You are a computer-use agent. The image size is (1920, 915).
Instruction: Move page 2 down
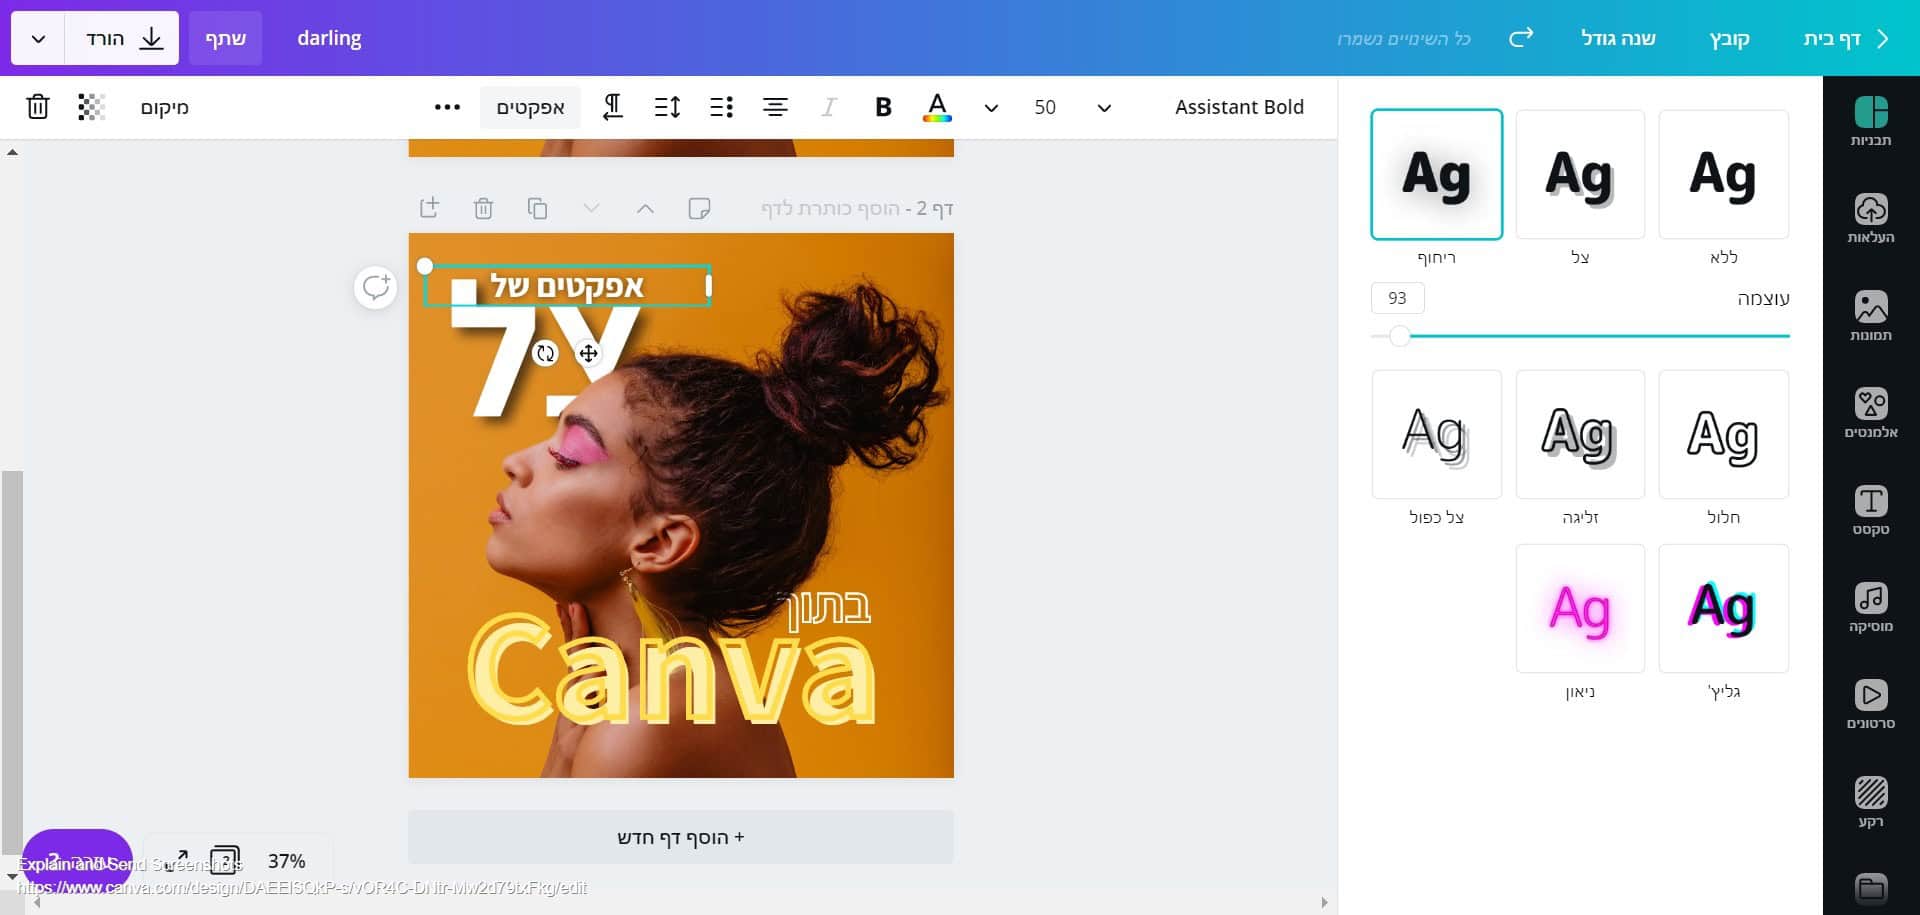click(591, 208)
